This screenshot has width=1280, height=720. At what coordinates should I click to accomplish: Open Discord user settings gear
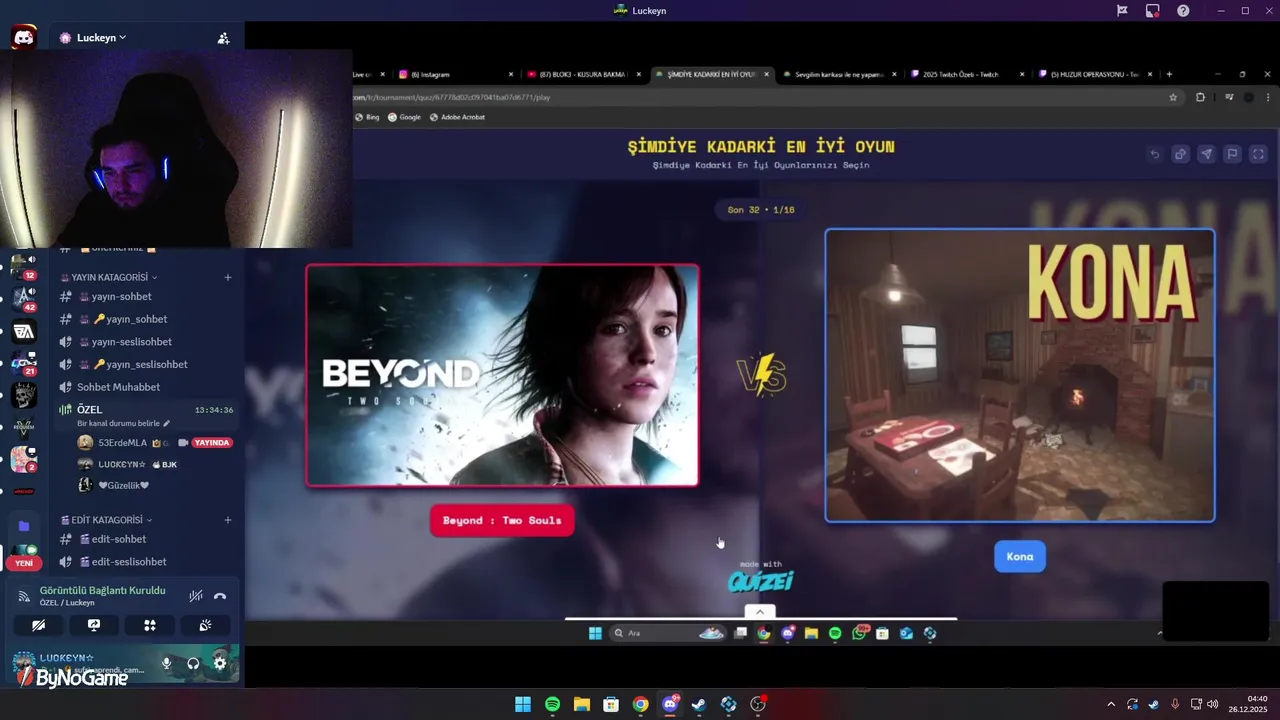pyautogui.click(x=220, y=663)
